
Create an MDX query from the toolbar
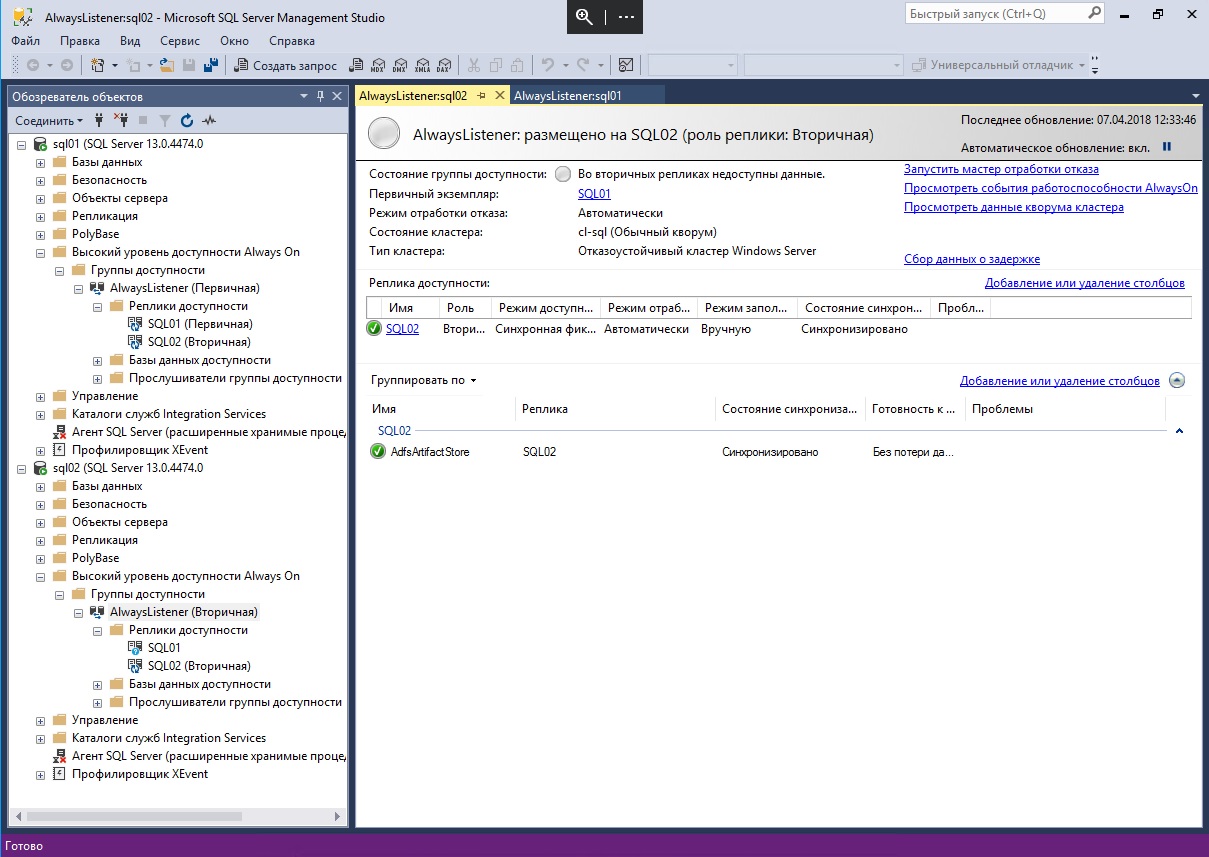pyautogui.click(x=377, y=65)
